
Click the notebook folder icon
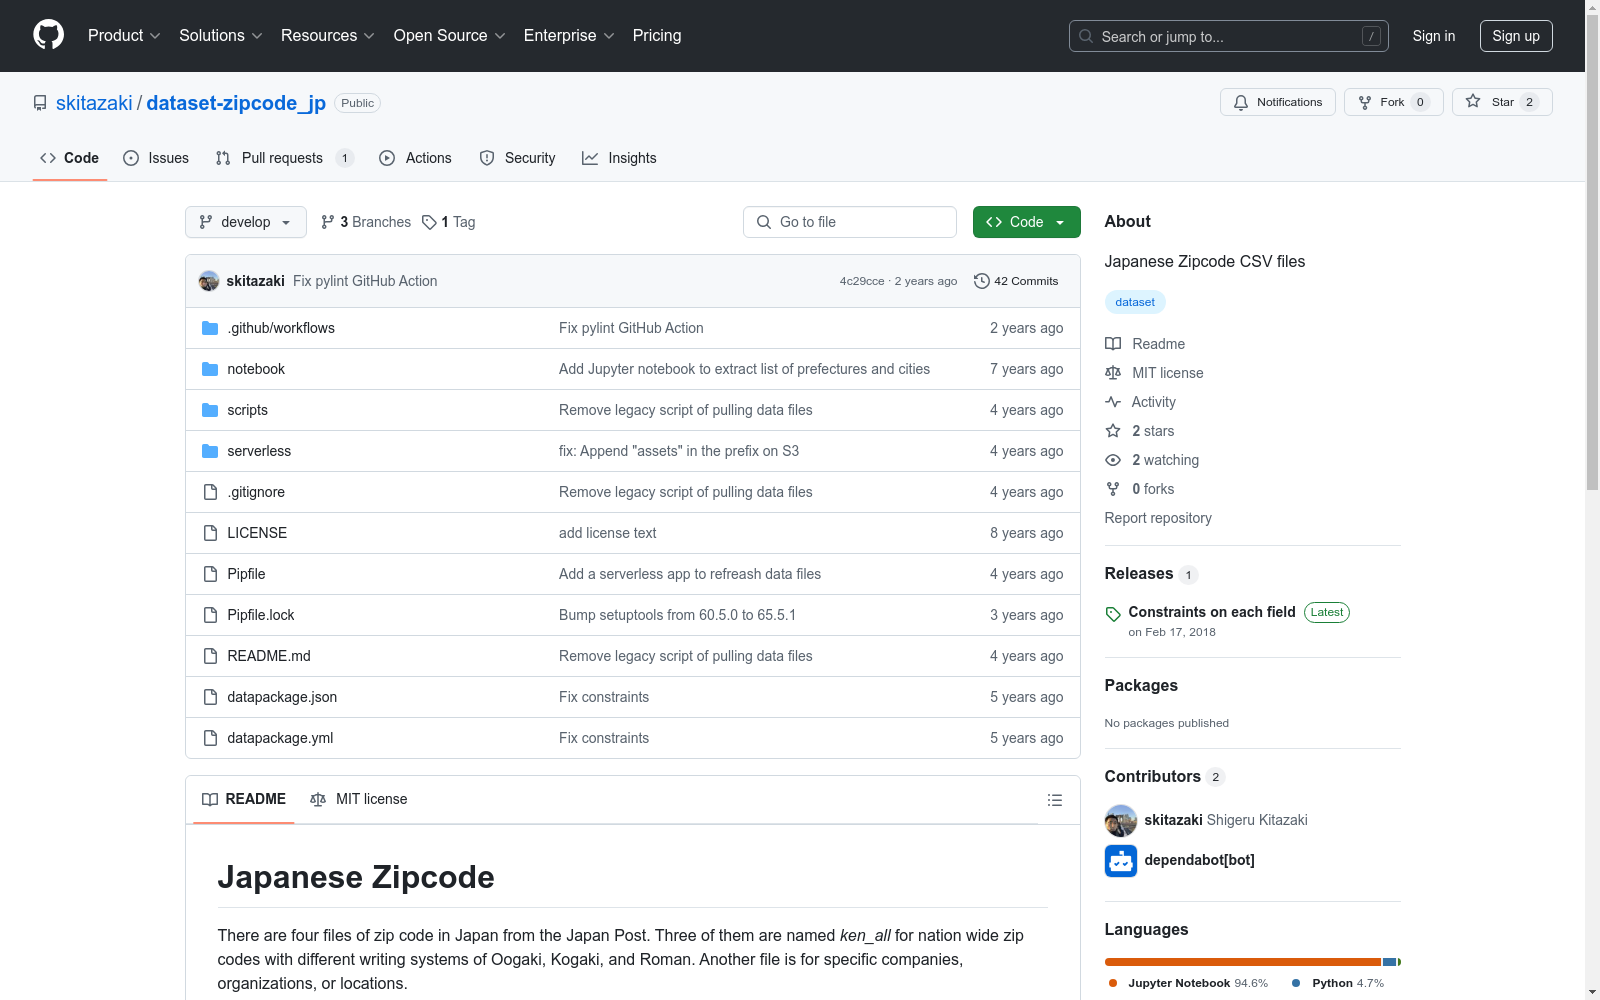(x=210, y=369)
